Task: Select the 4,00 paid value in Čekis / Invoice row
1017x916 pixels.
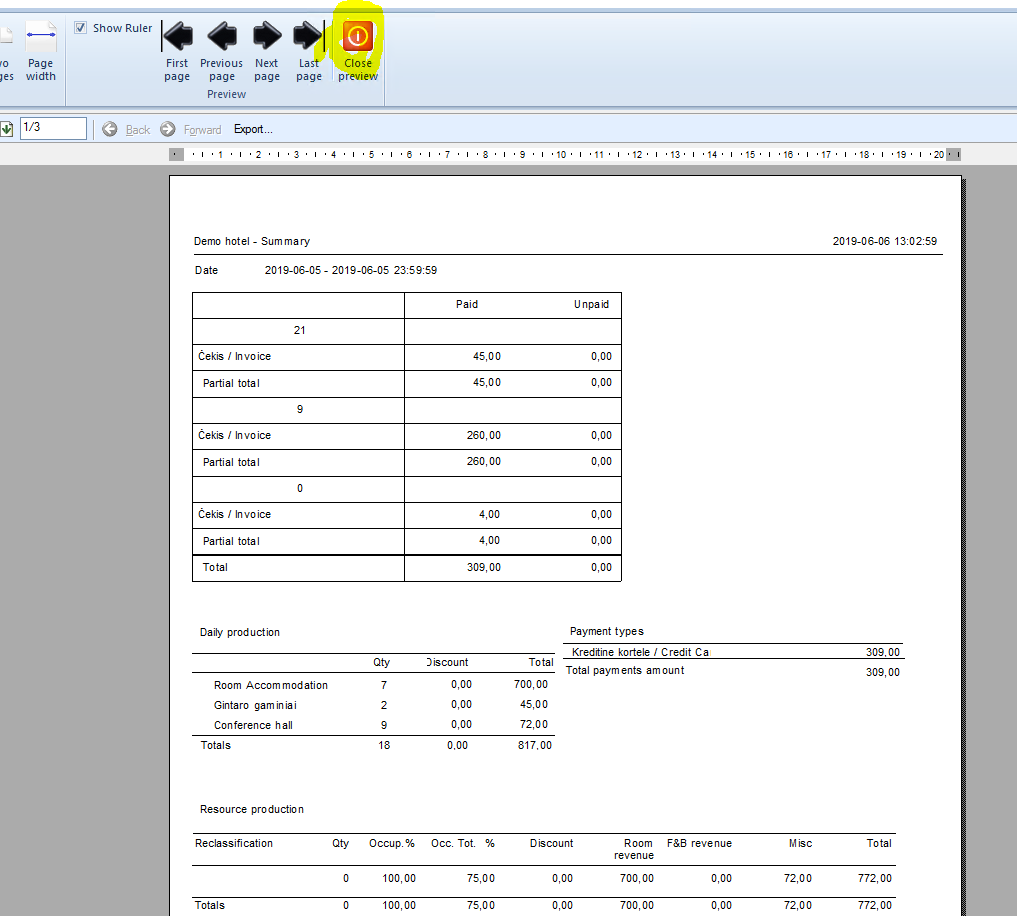Action: [x=490, y=514]
